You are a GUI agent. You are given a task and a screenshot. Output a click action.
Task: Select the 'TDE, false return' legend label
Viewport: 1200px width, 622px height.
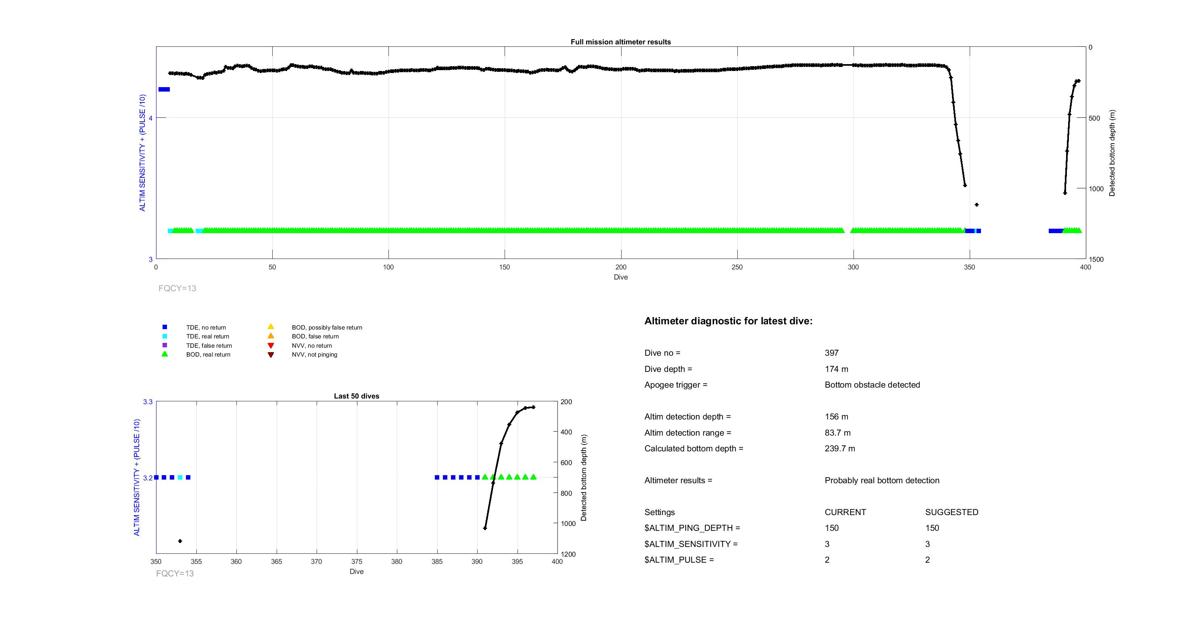click(209, 345)
